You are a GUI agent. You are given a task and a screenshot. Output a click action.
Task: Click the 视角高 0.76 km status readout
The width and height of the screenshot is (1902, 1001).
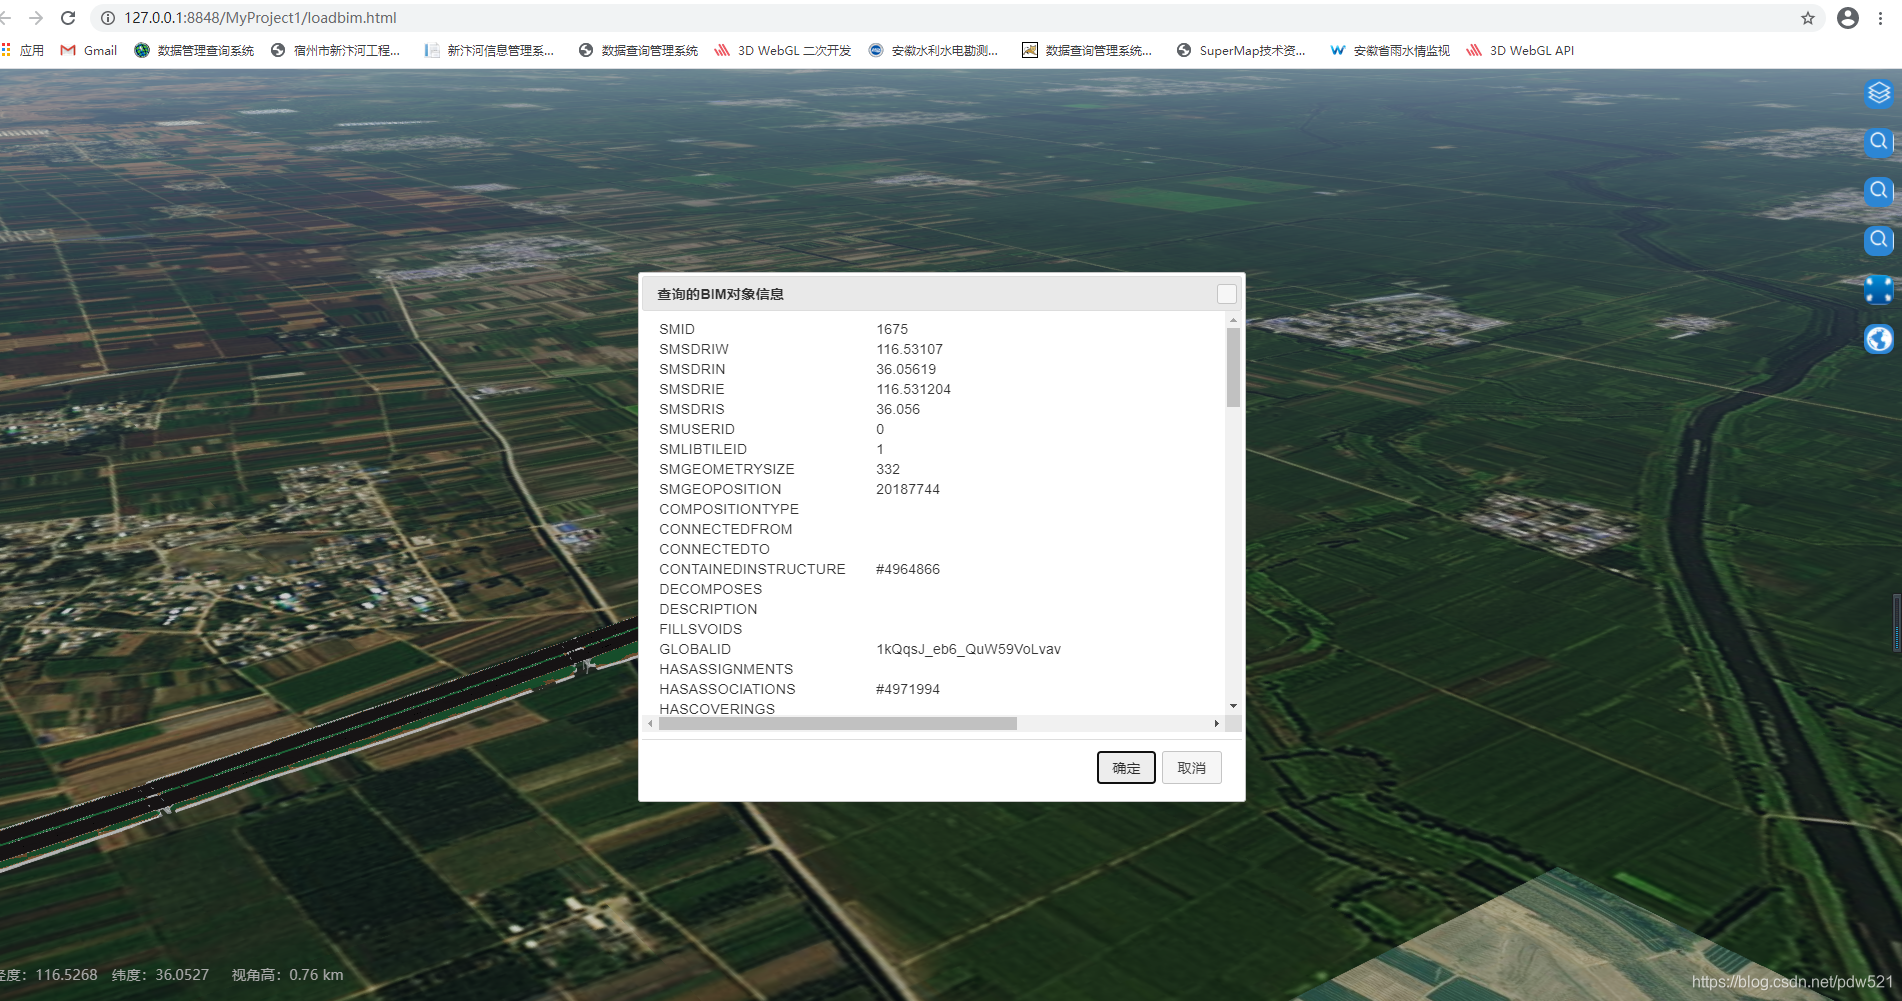click(288, 974)
